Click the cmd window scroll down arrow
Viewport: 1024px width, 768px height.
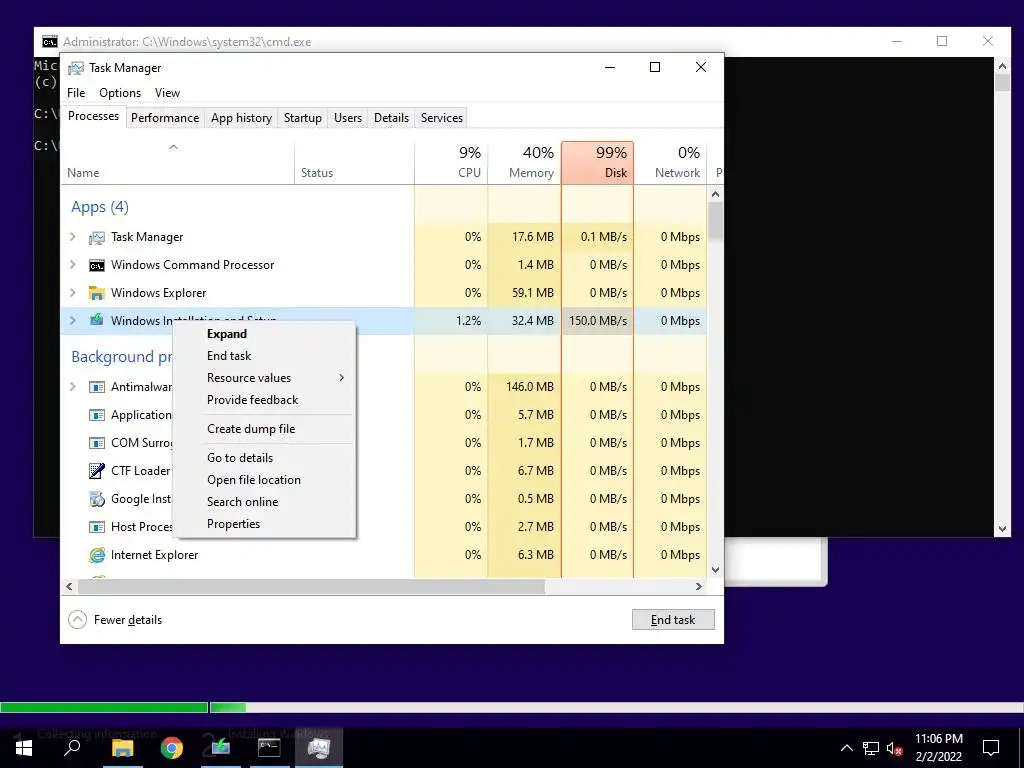coord(1002,529)
